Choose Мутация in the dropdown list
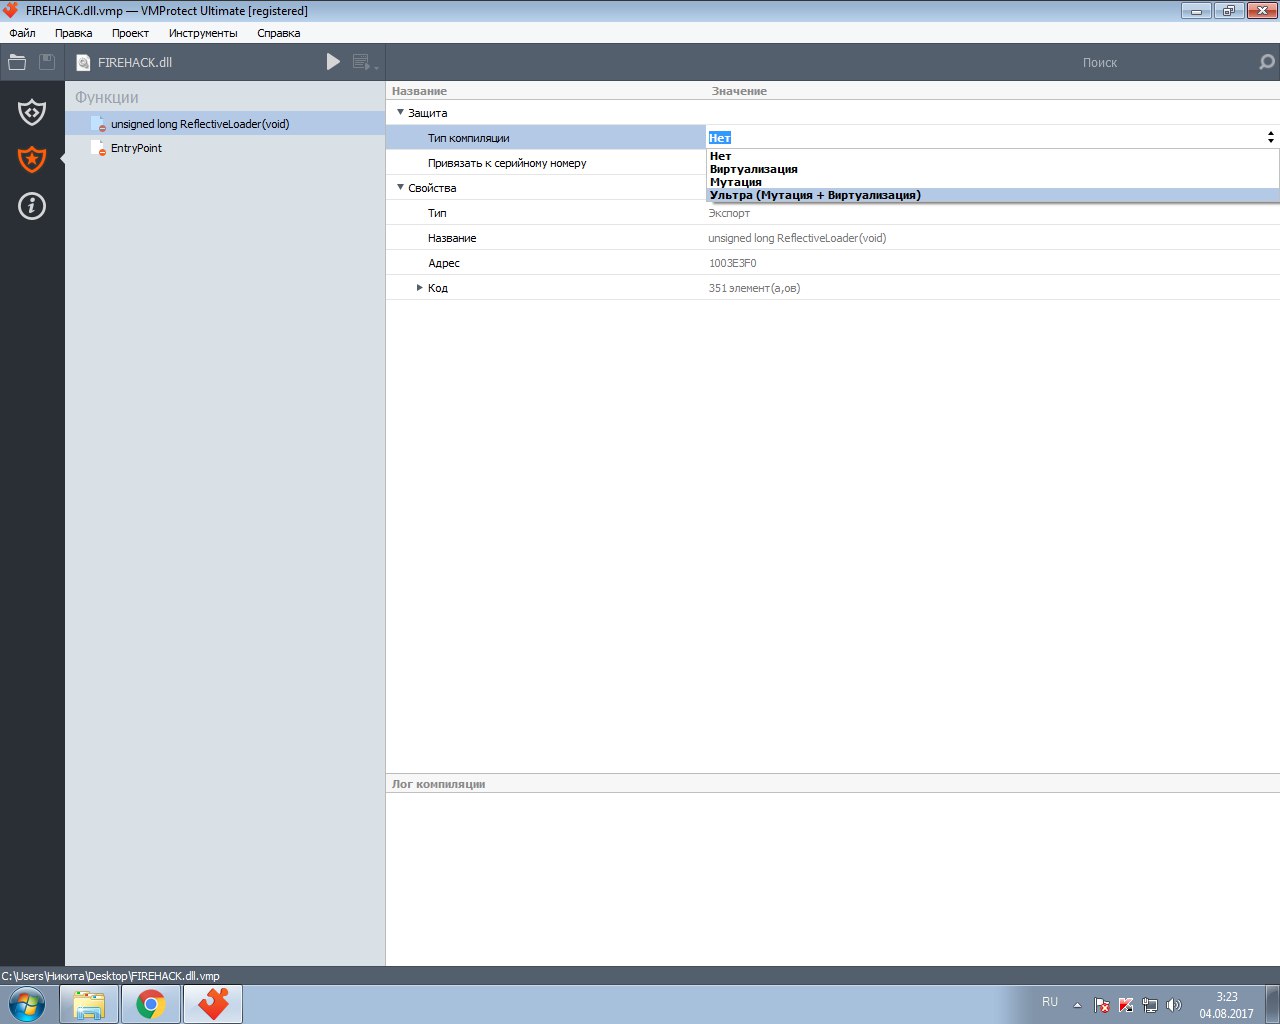Screen dimensions: 1280x1024 tap(735, 182)
